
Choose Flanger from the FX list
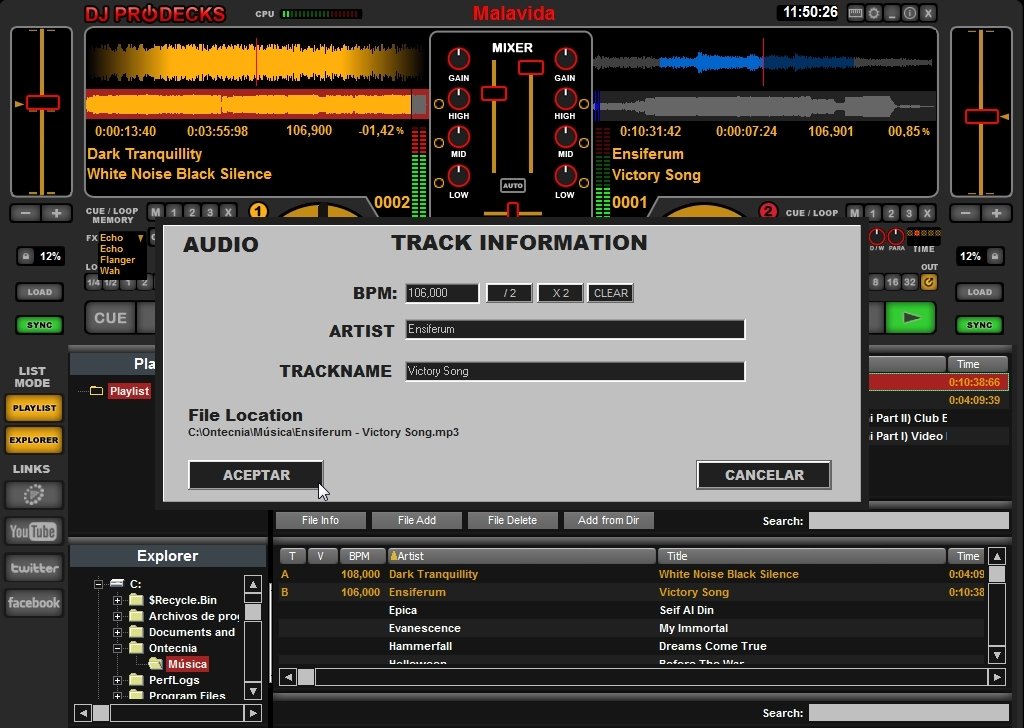click(118, 260)
